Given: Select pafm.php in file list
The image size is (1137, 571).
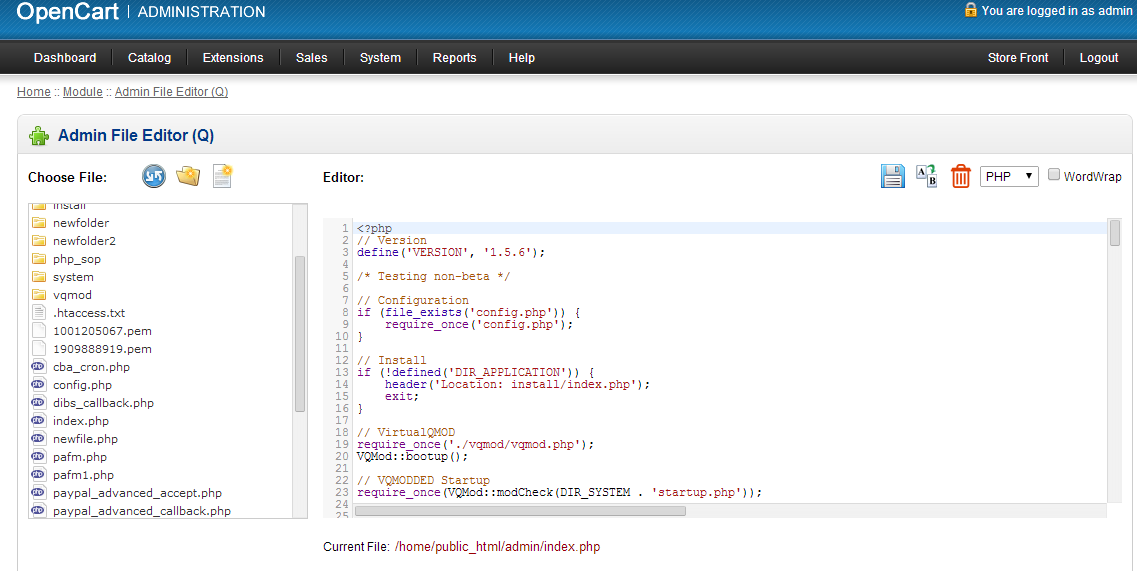Looking at the screenshot, I should point(80,457).
